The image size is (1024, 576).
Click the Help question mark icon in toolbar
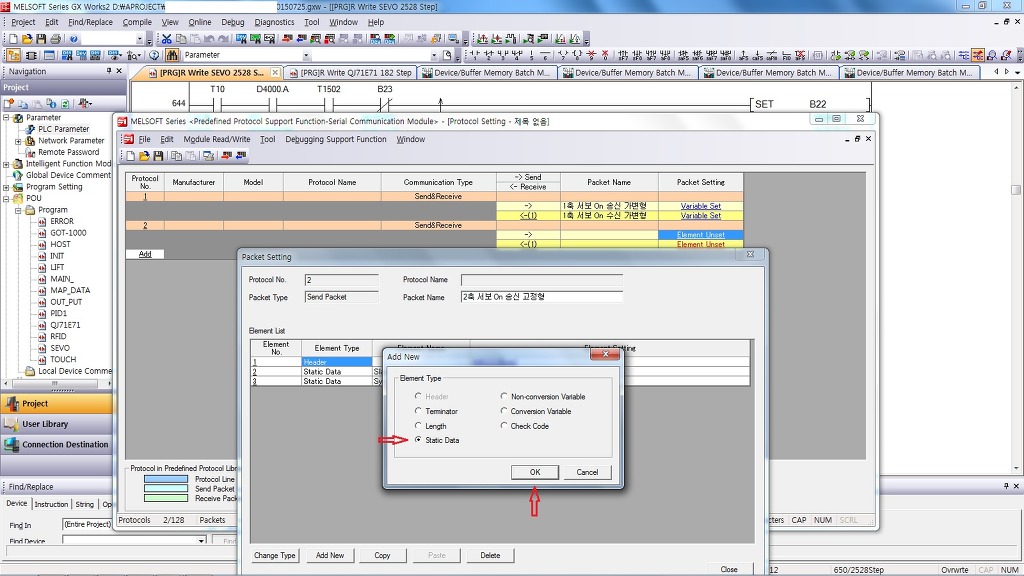pos(74,39)
